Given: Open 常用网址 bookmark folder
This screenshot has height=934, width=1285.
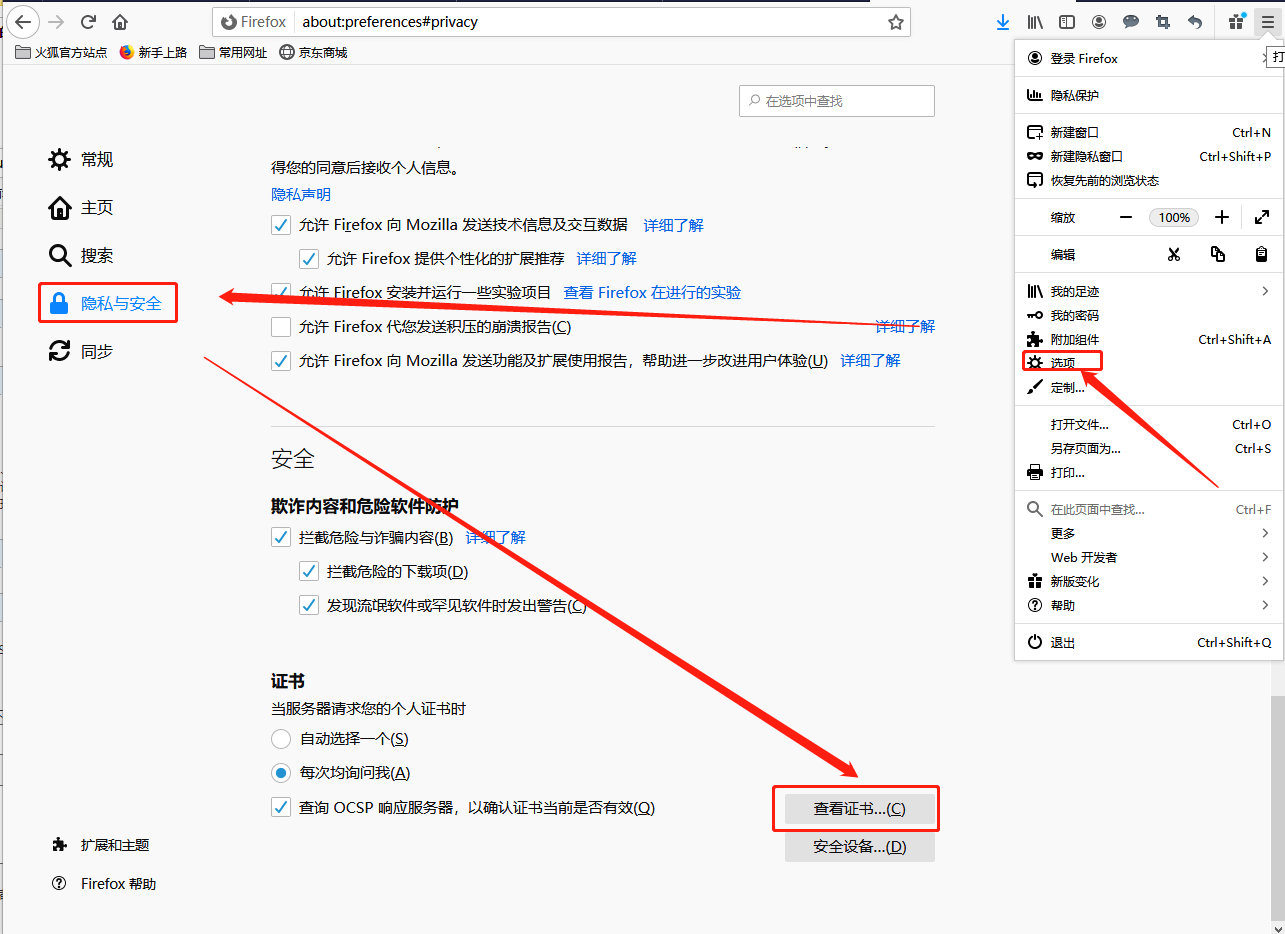Looking at the screenshot, I should pos(233,52).
